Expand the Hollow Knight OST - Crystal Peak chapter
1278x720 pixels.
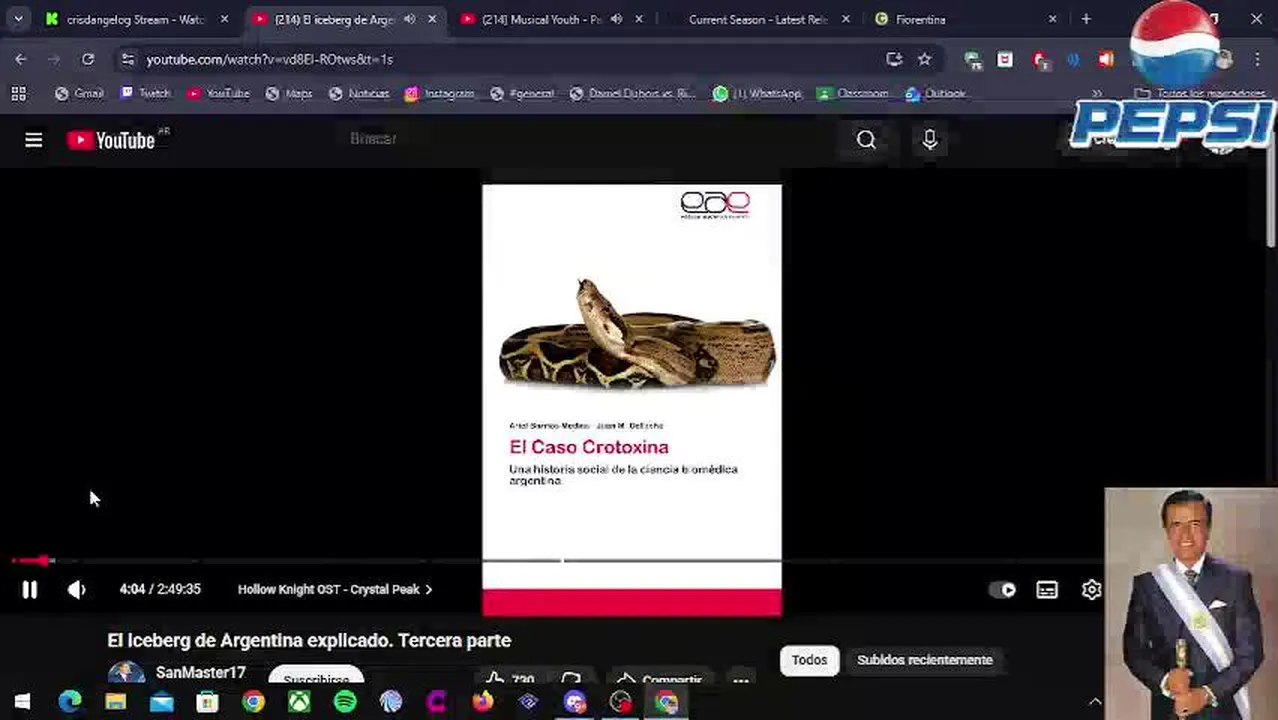point(334,590)
